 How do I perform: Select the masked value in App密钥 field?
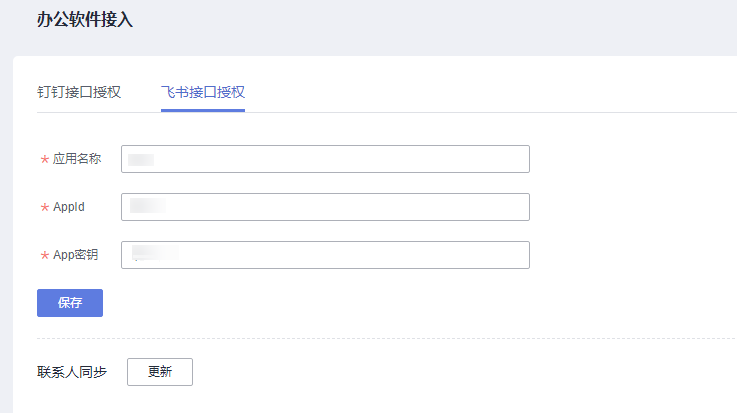[x=155, y=253]
